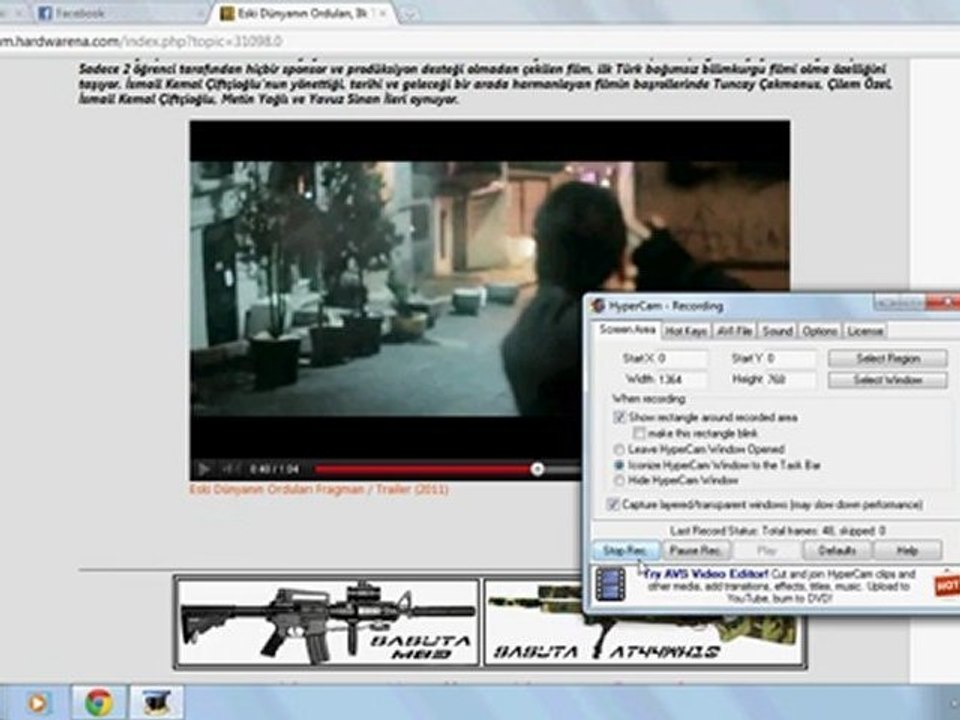Toggle Show rectangle around recorded area
The image size is (960, 720).
621,417
